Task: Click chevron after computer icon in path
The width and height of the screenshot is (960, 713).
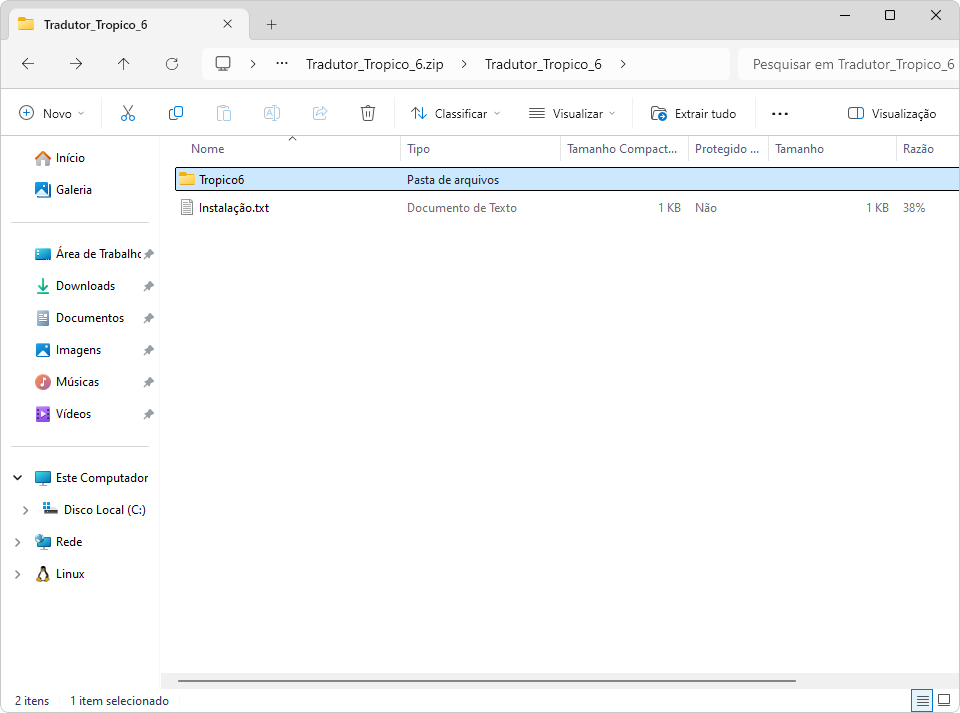Action: (x=253, y=64)
